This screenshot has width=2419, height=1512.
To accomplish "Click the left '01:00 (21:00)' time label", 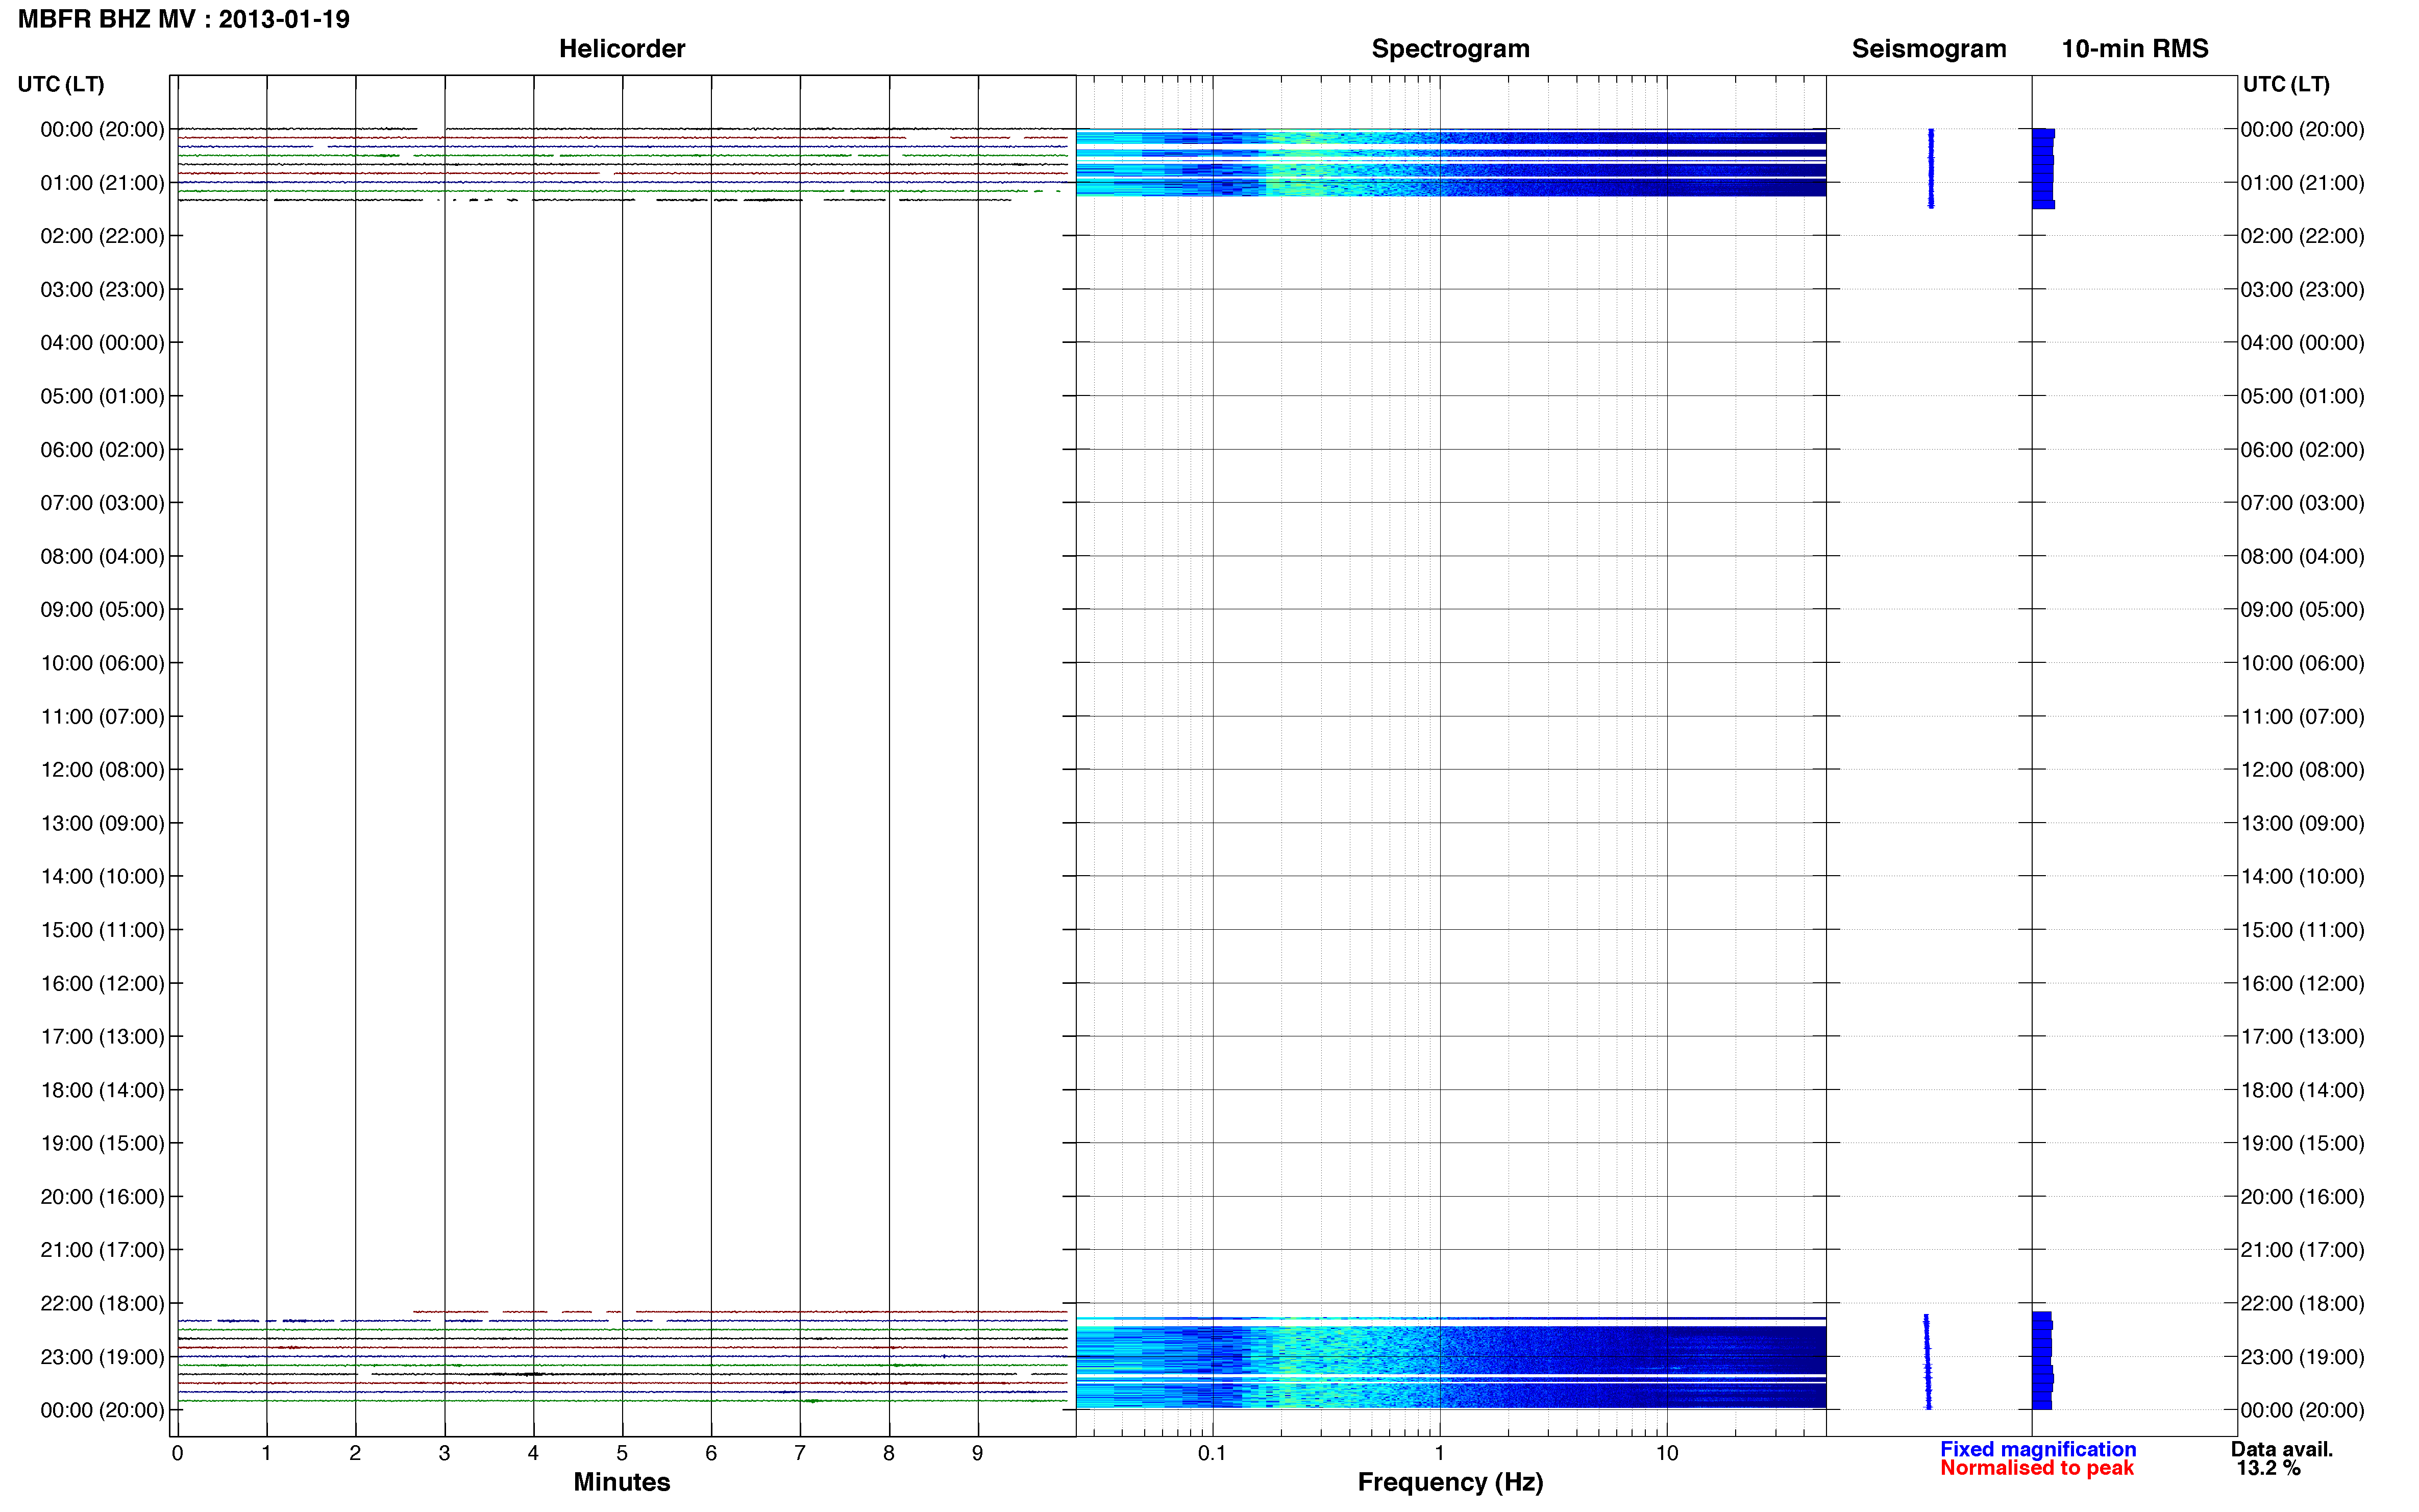I will click(x=102, y=183).
